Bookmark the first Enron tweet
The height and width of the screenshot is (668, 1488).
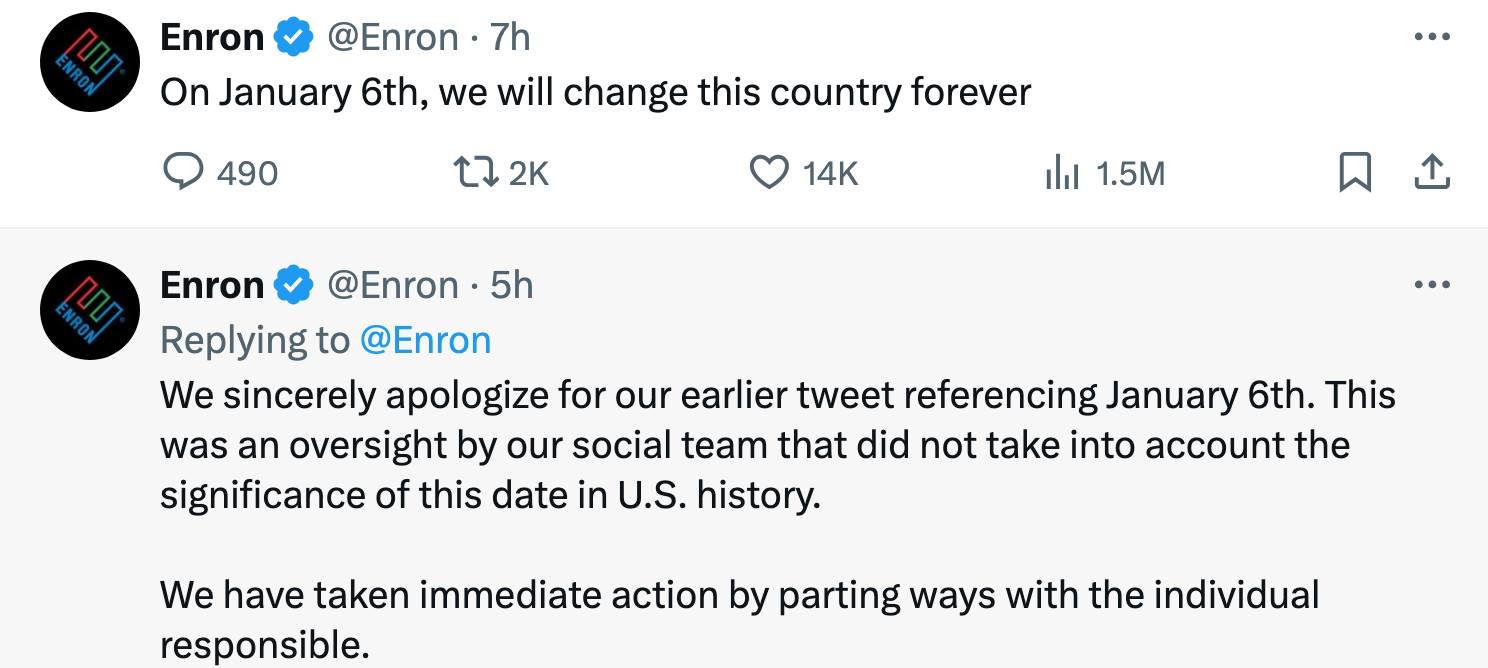tap(1353, 174)
